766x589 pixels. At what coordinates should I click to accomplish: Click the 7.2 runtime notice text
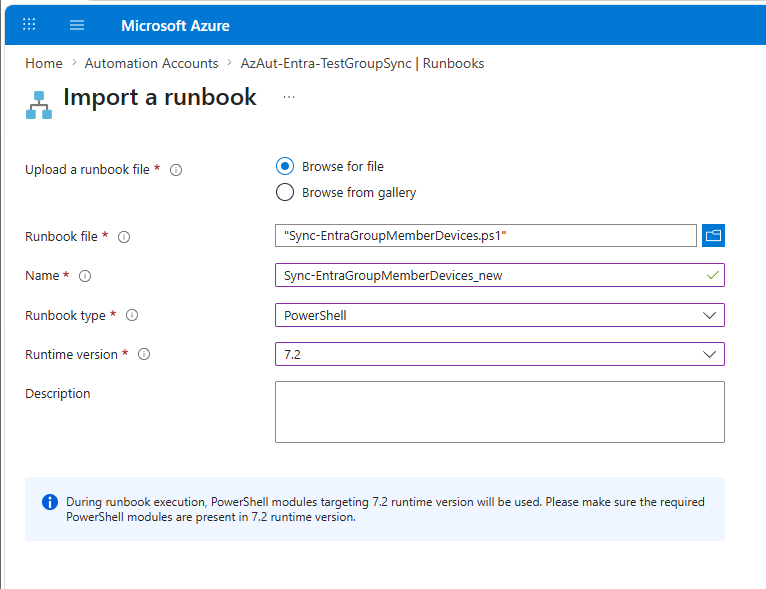385,509
